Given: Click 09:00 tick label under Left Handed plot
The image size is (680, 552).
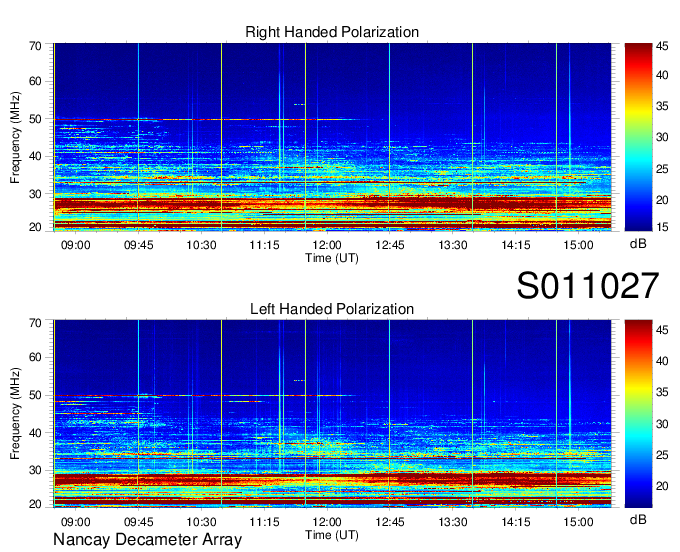Looking at the screenshot, I should pyautogui.click(x=75, y=522).
